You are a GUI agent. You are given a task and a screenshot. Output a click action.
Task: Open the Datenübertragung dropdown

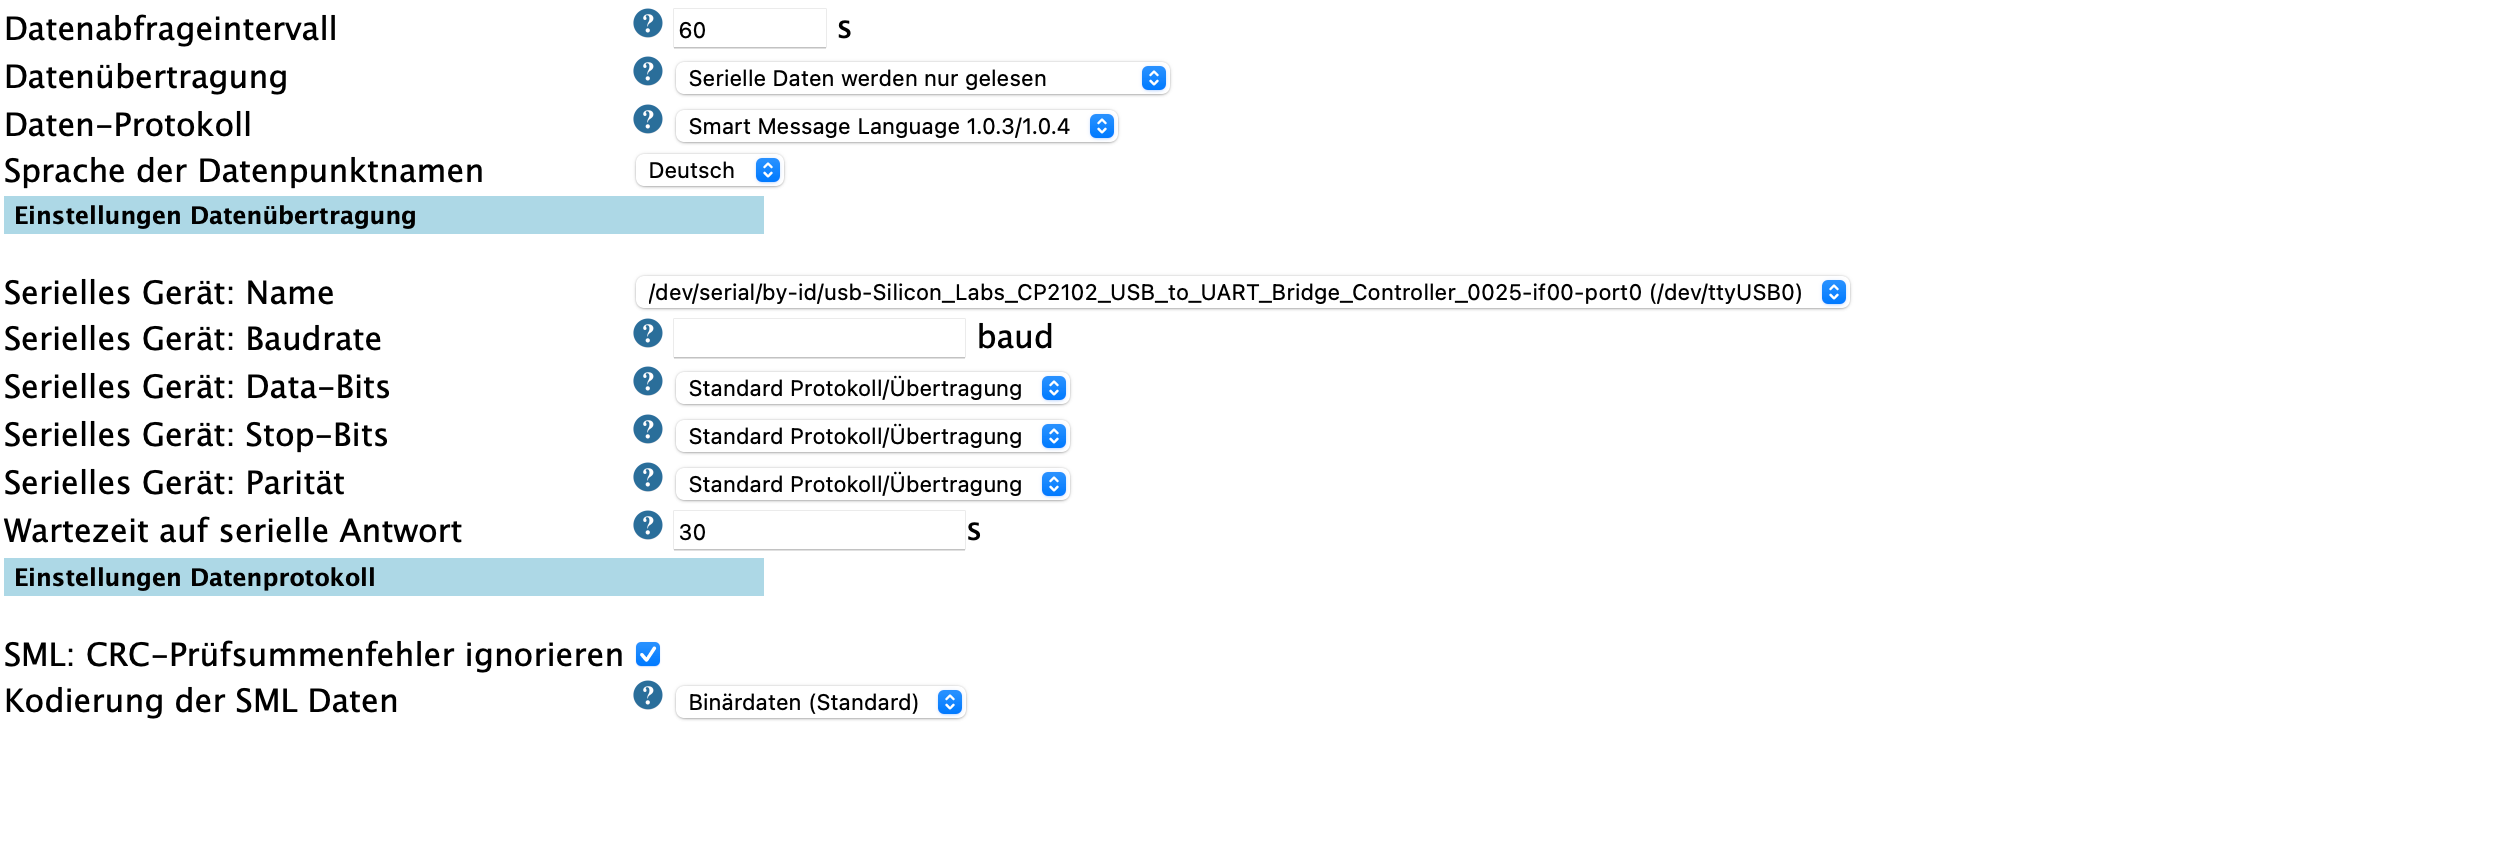[x=921, y=78]
